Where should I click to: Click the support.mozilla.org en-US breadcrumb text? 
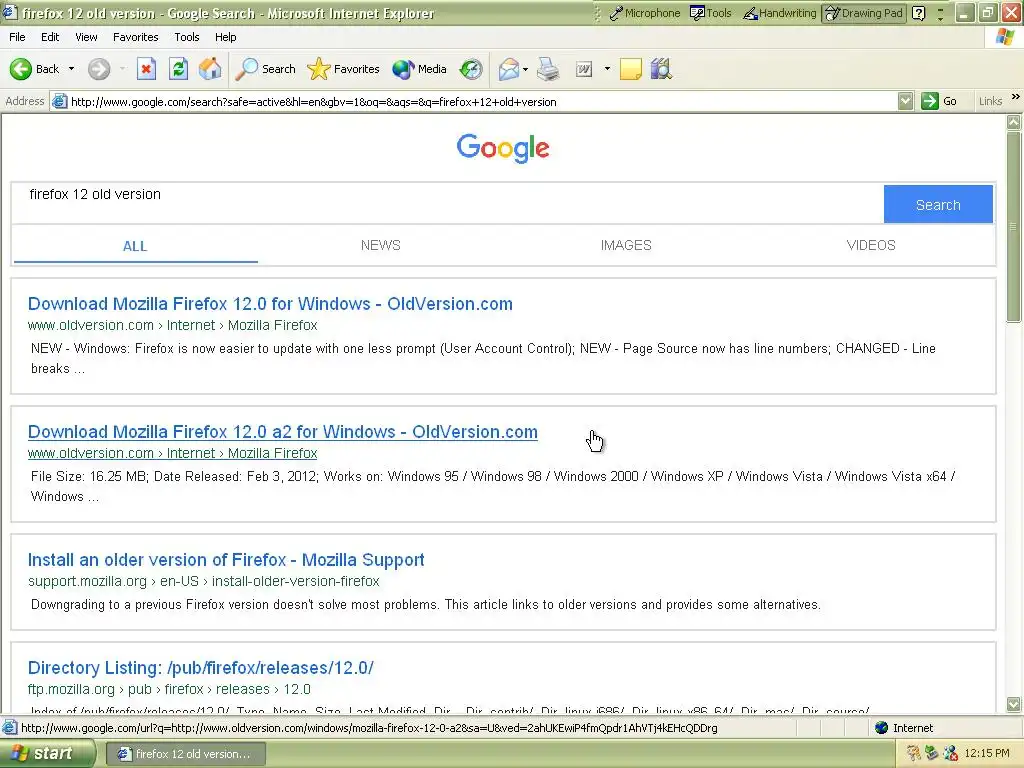(x=203, y=581)
